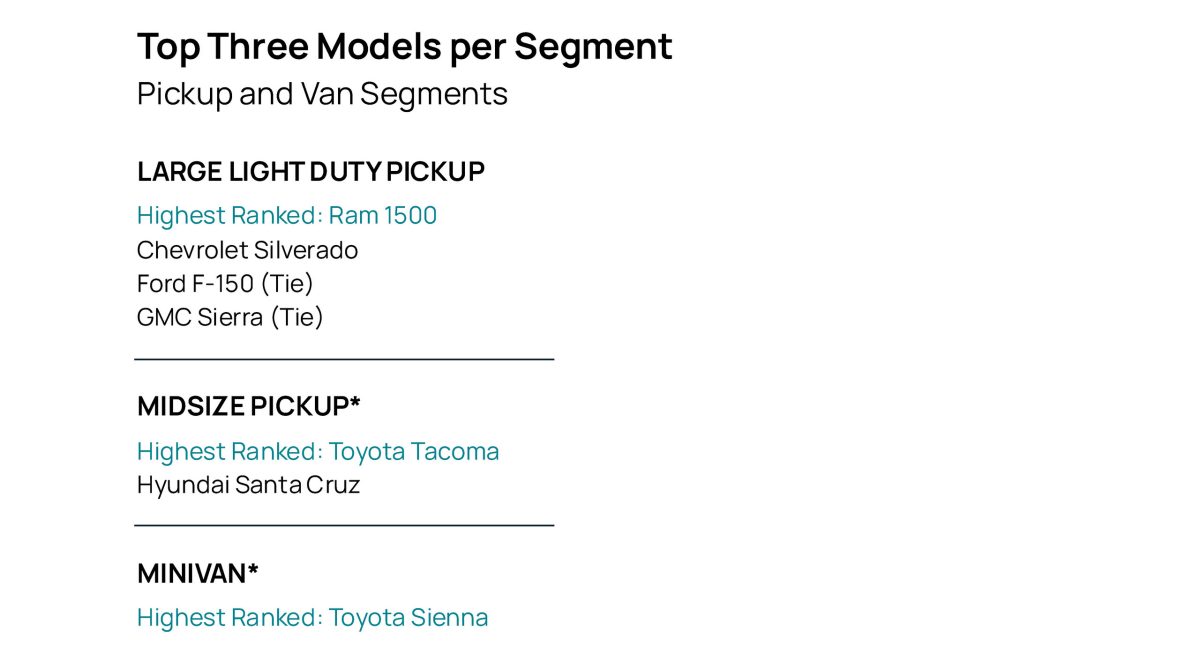
Task: Click the asterisk after 'MINIVAN'
Action: pyautogui.click(x=253, y=570)
